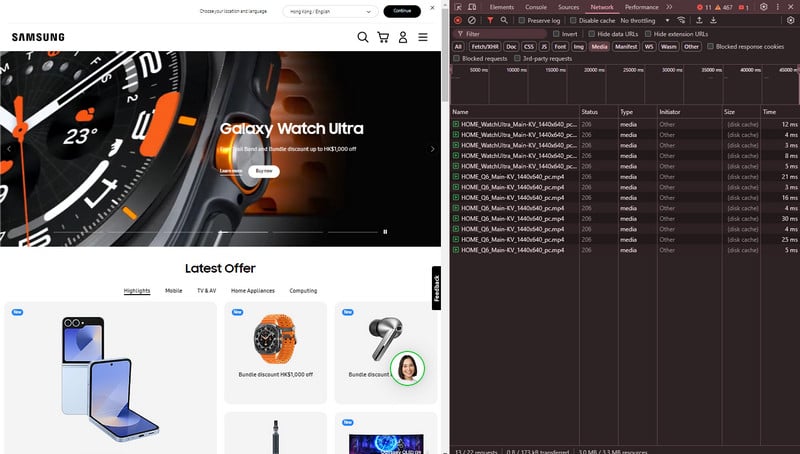Check Blocked requests checkbox
The height and width of the screenshot is (454, 800).
(x=457, y=59)
